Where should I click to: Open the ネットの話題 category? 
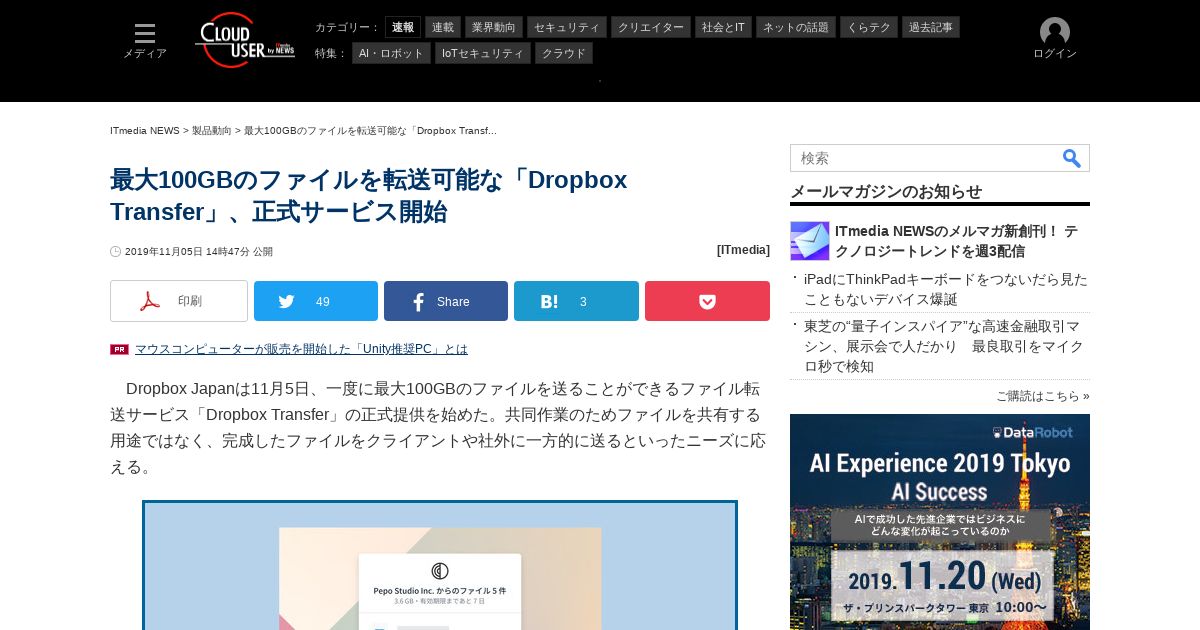tap(796, 27)
